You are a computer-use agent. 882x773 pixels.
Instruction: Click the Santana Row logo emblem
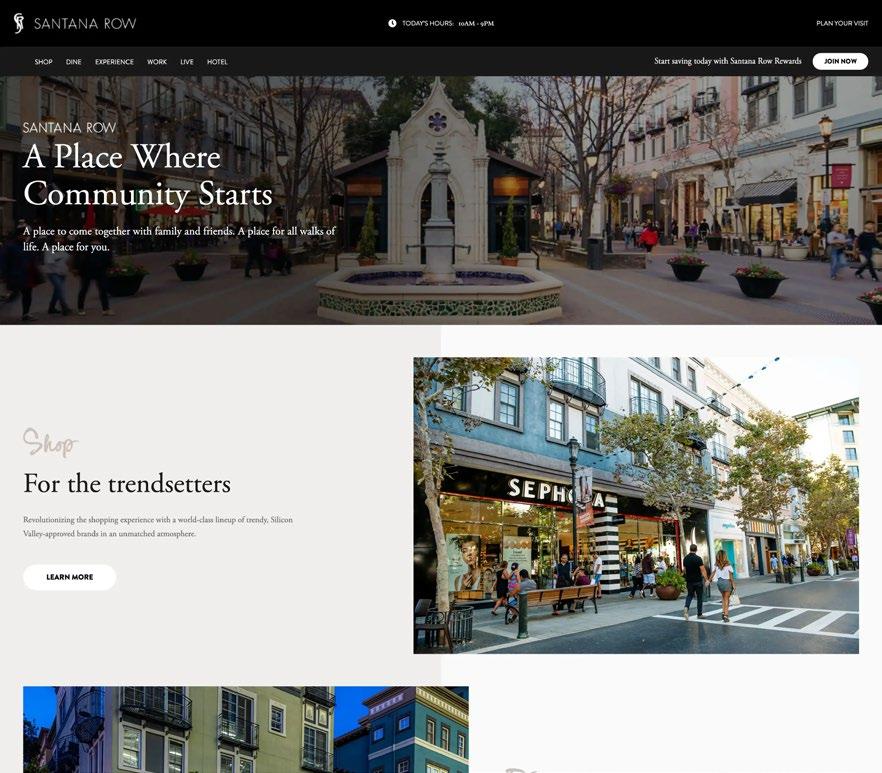tap(19, 23)
